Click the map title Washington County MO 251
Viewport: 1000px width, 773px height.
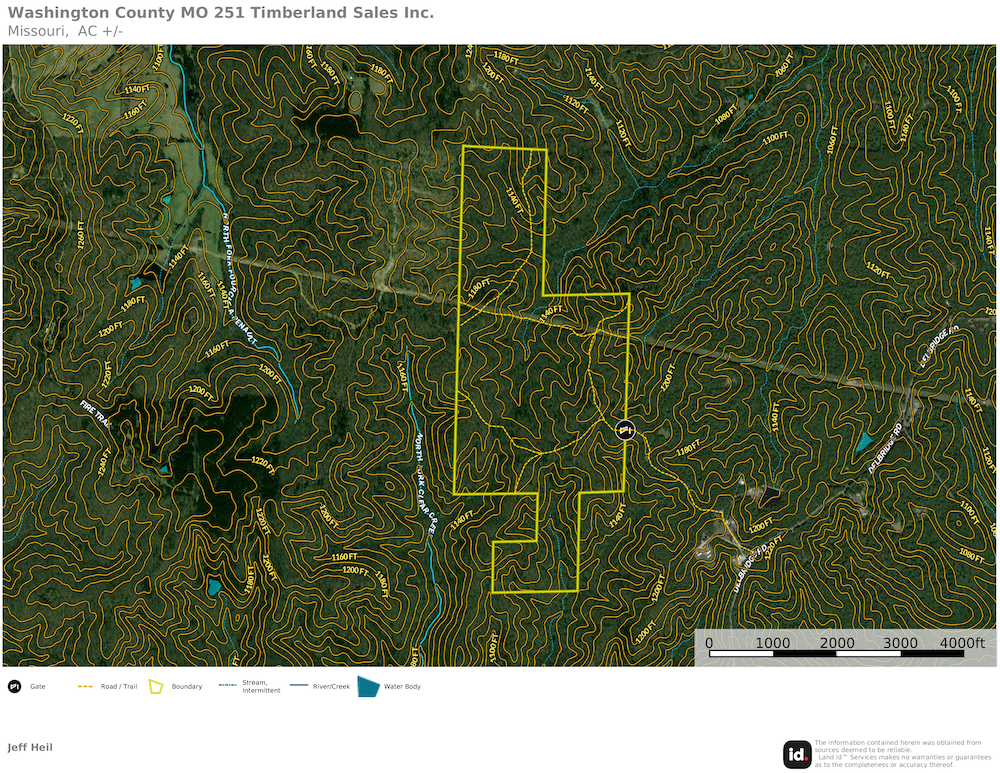pos(221,13)
